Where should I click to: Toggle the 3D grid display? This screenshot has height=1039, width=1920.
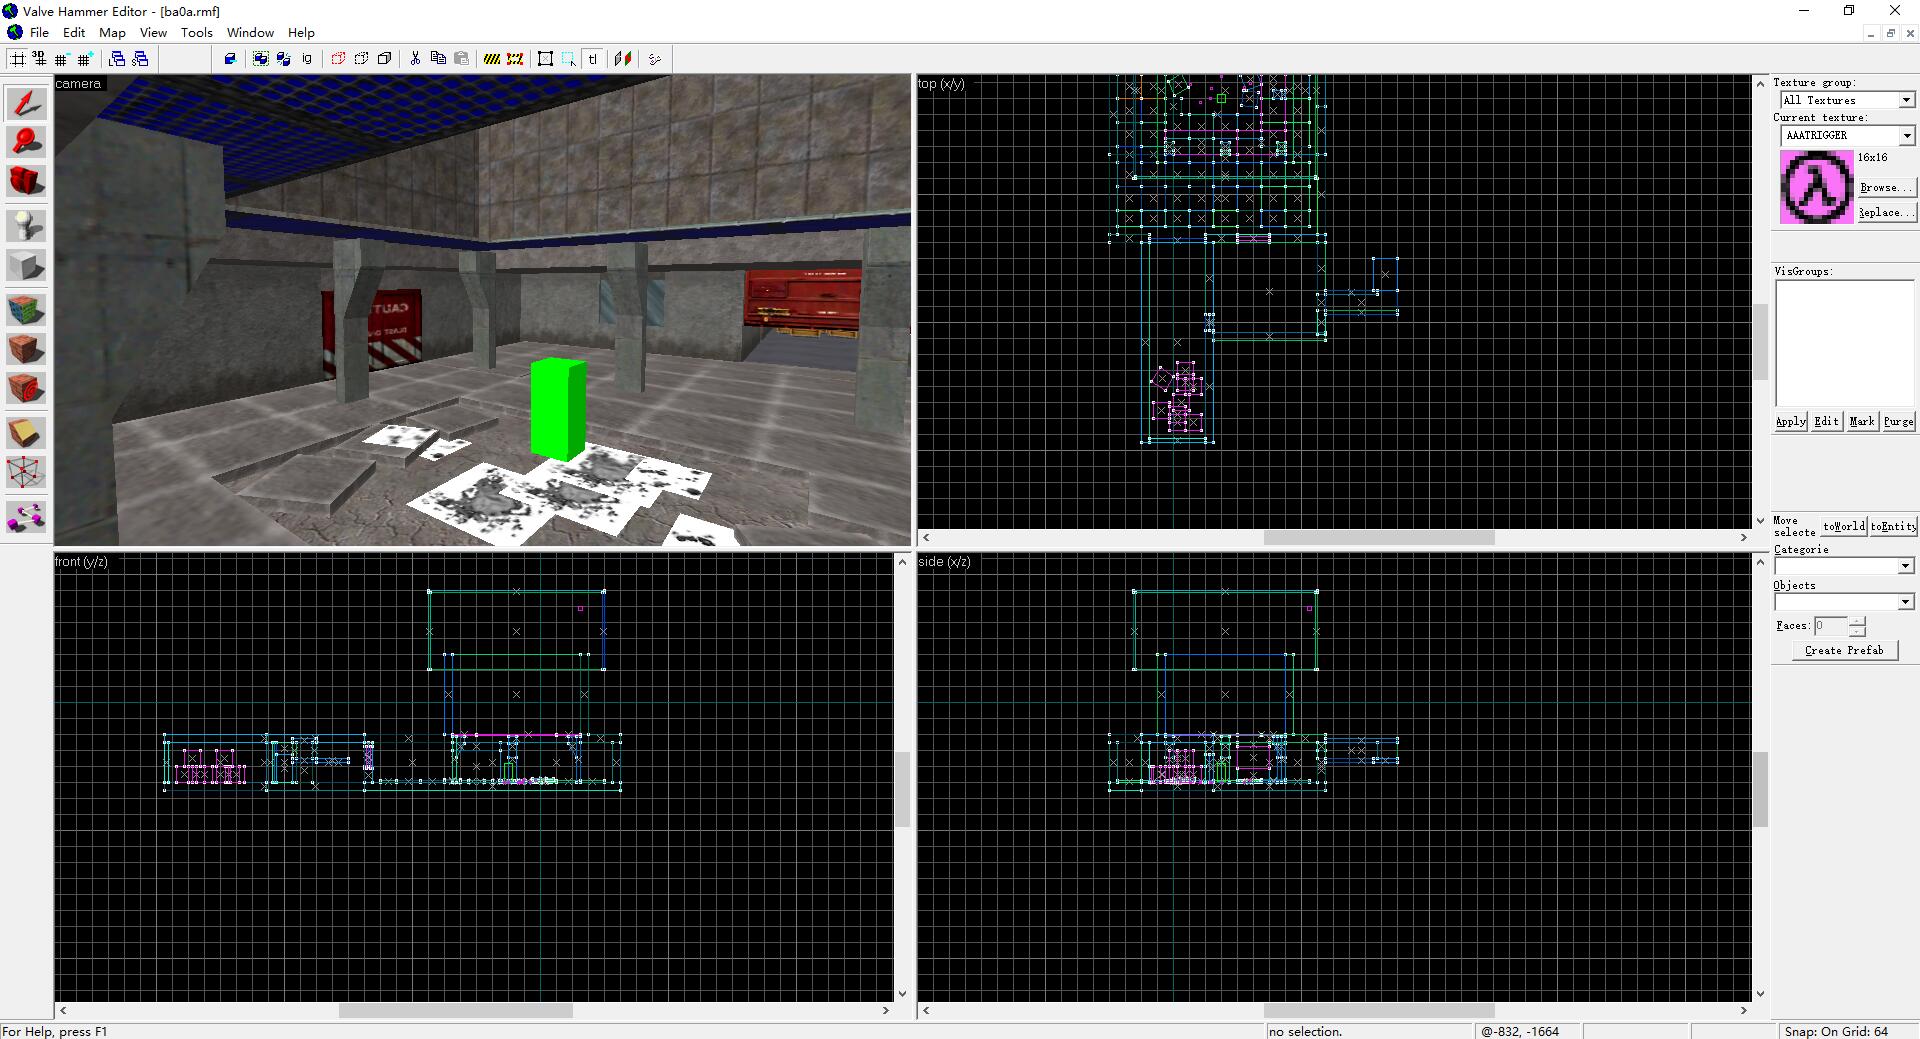point(40,59)
